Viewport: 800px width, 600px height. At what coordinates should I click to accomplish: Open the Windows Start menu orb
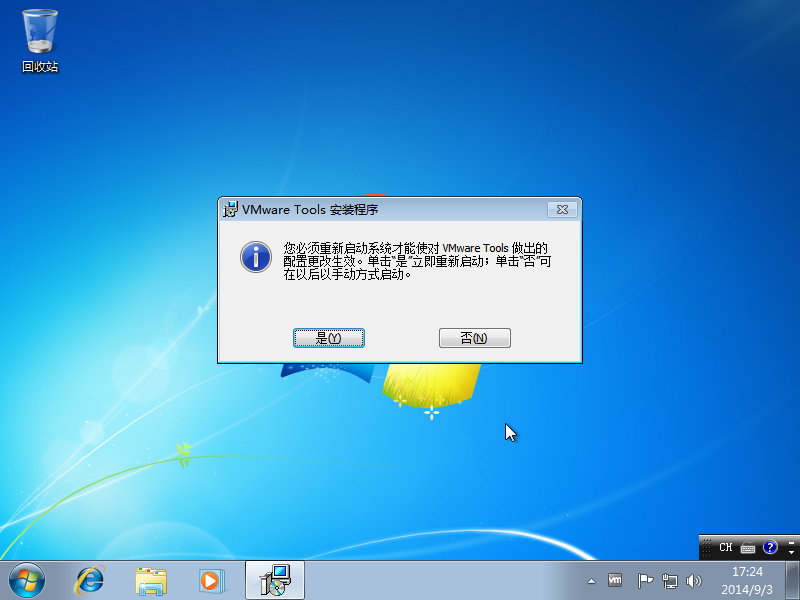coord(27,581)
